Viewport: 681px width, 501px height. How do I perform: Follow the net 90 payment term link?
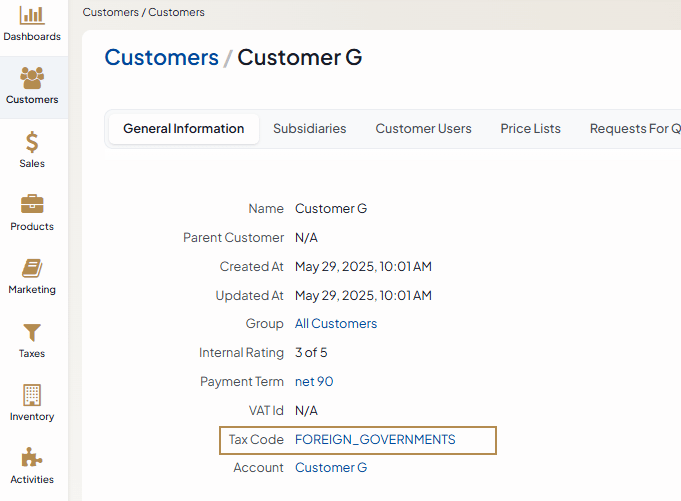(x=314, y=382)
